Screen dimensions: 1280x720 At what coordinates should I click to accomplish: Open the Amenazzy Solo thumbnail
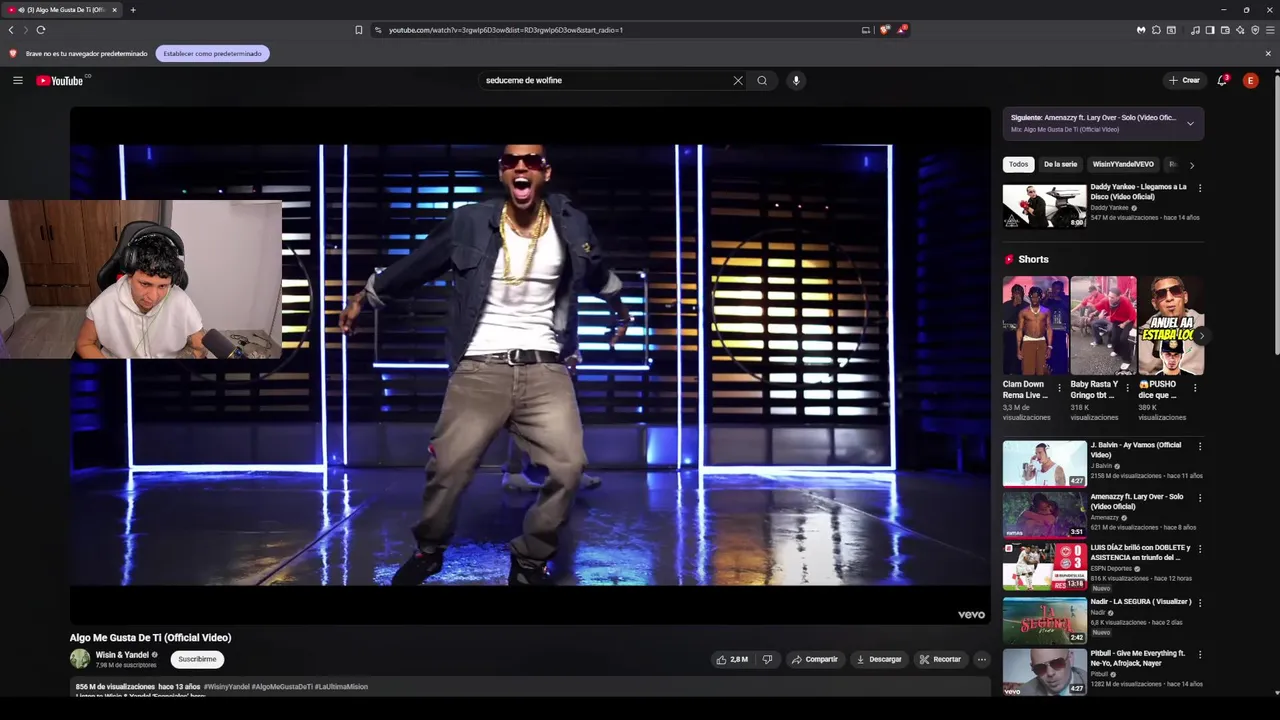[x=1044, y=515]
